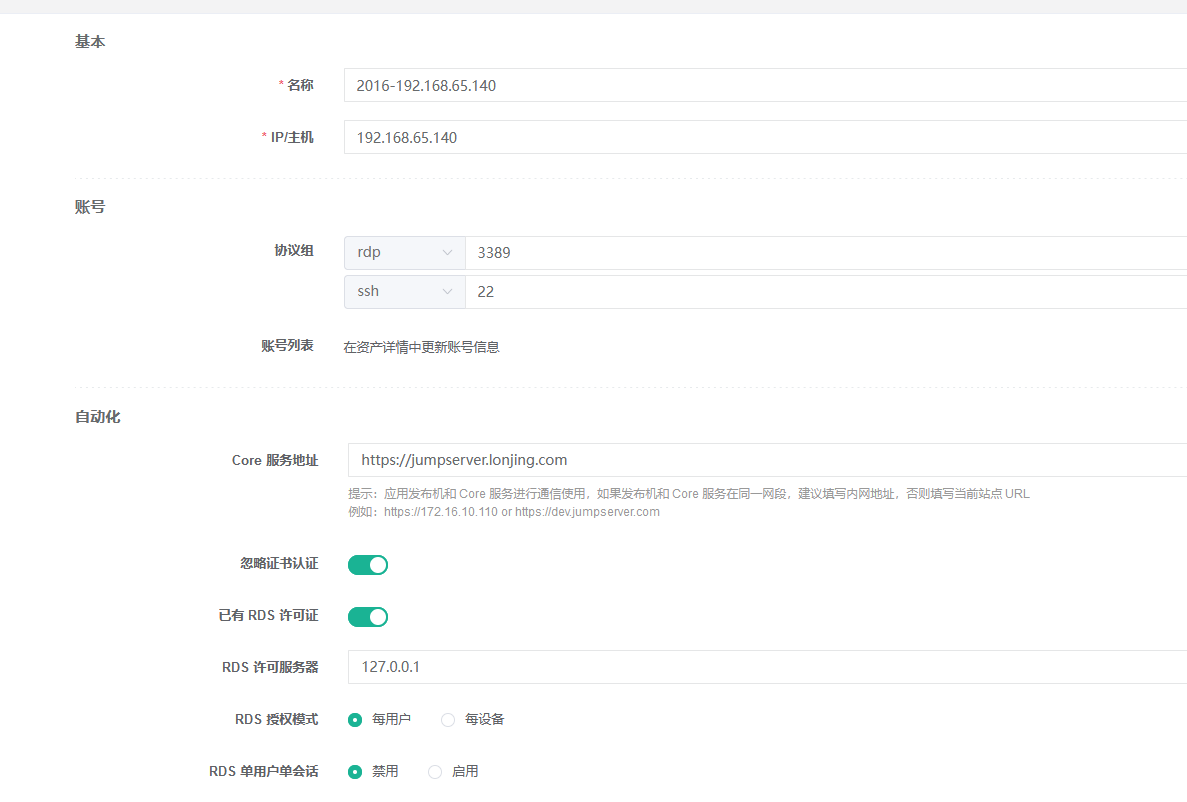The image size is (1187, 802).
Task: Select the 每设备 RDS authorization mode
Action: [447, 719]
